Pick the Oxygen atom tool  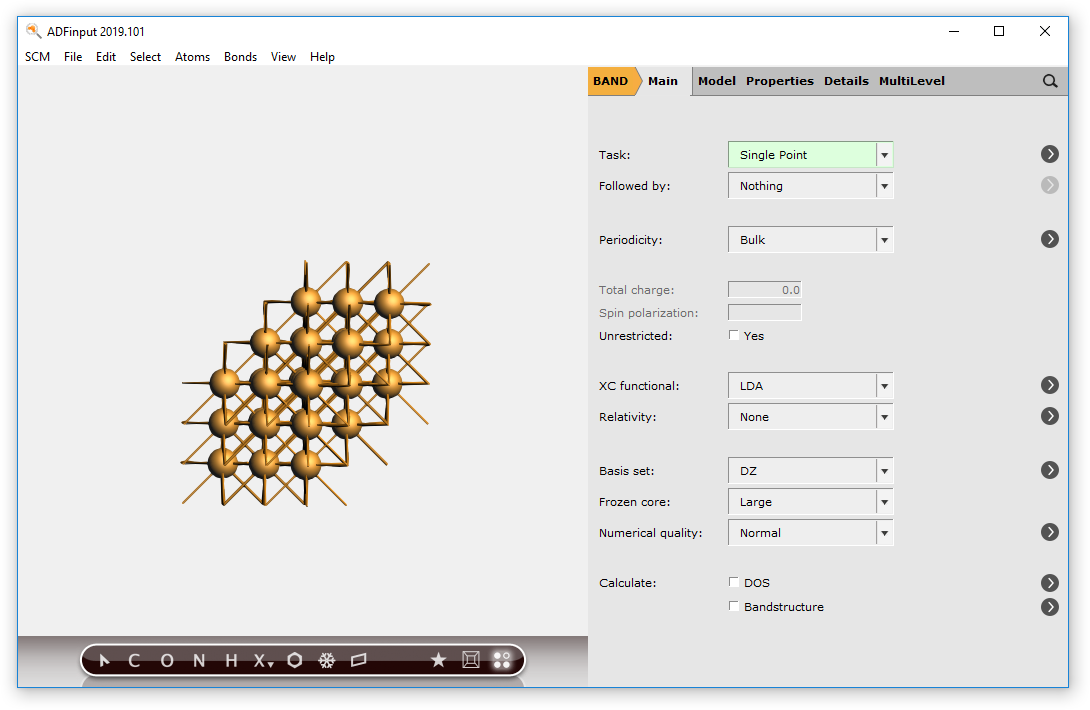[166, 660]
